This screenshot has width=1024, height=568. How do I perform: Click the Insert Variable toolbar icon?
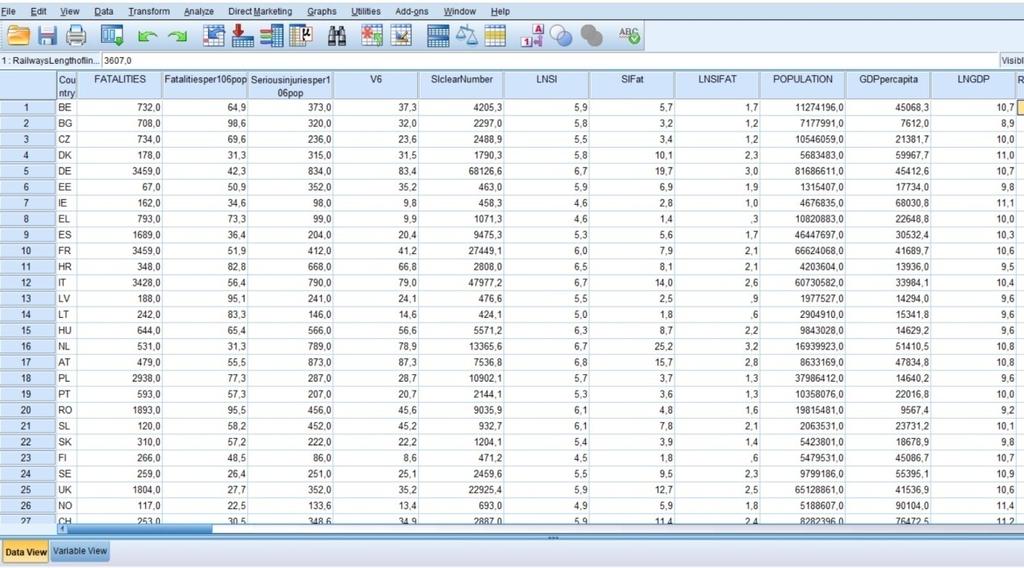point(402,36)
